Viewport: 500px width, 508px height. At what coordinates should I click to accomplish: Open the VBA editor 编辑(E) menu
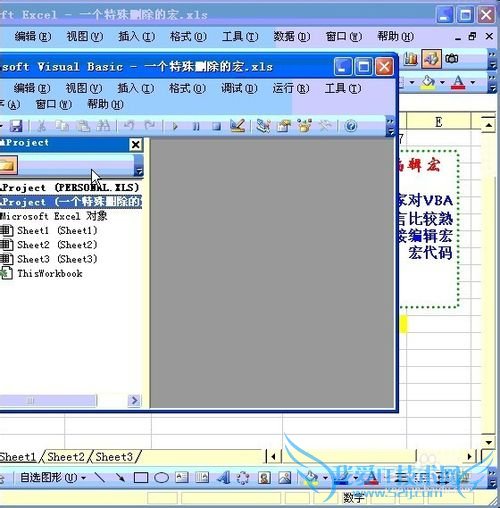tap(32, 88)
